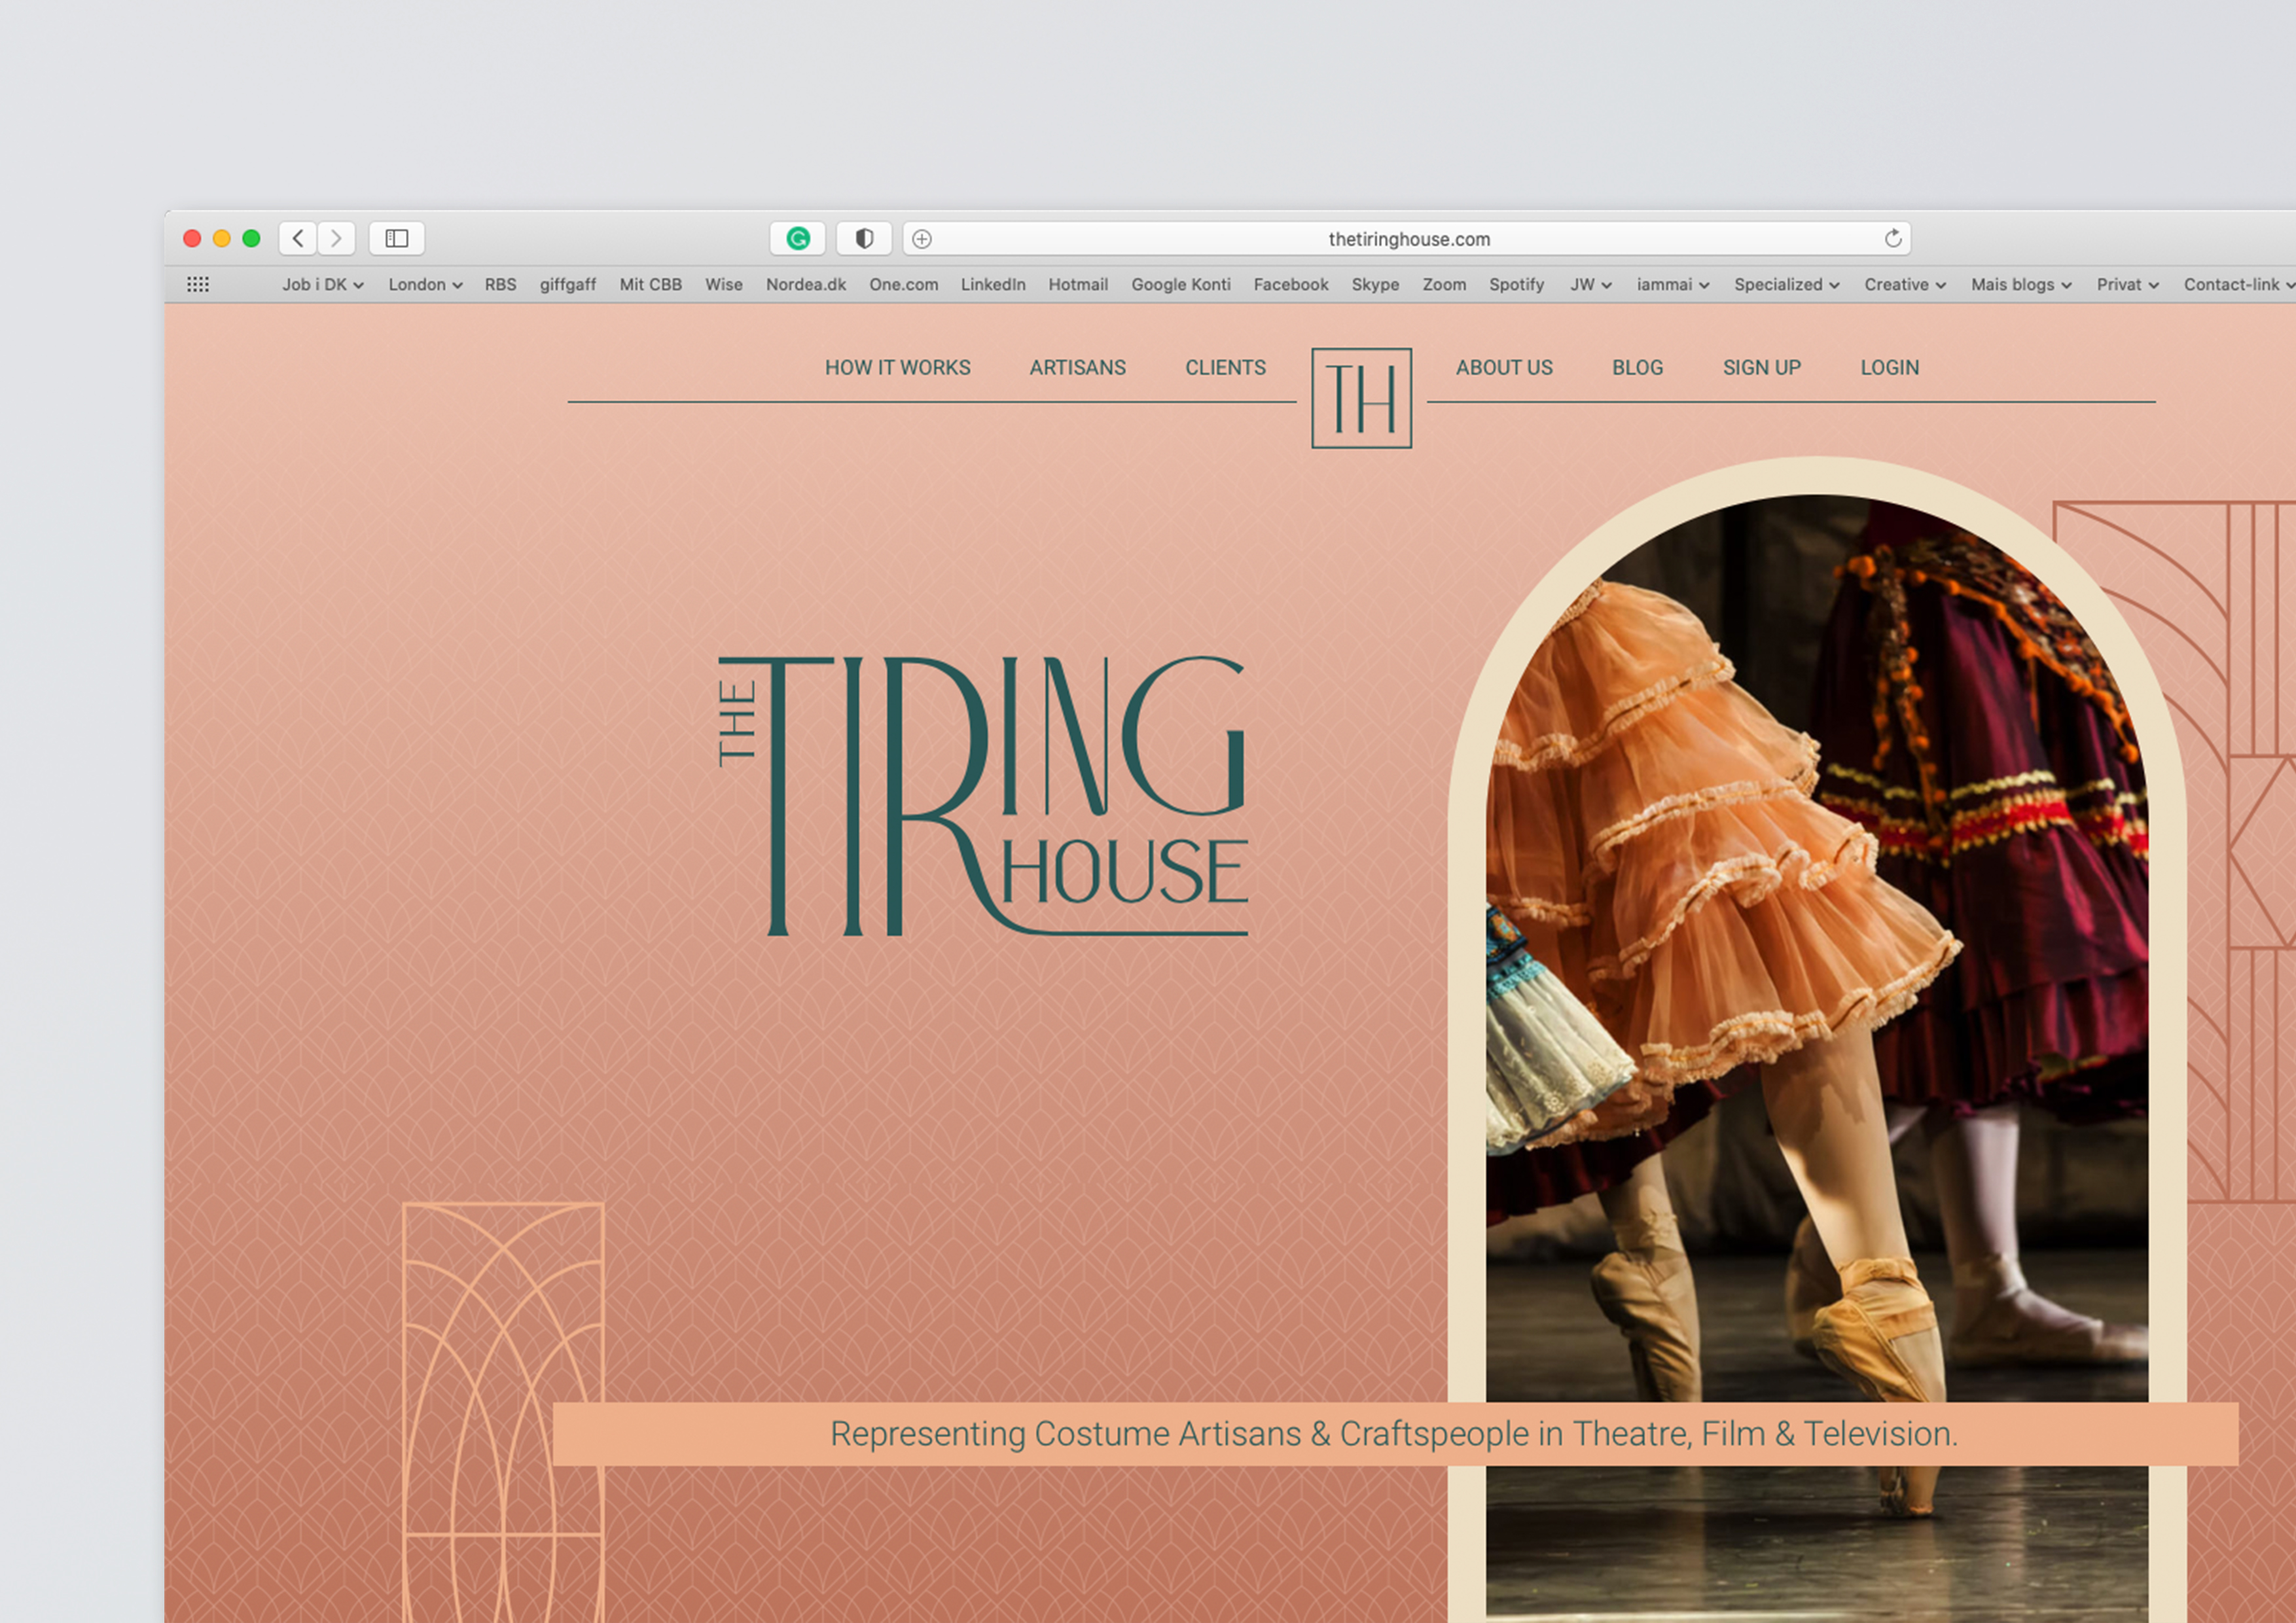This screenshot has width=2296, height=1623.
Task: Click the plus circle icon in address bar
Action: tap(922, 239)
